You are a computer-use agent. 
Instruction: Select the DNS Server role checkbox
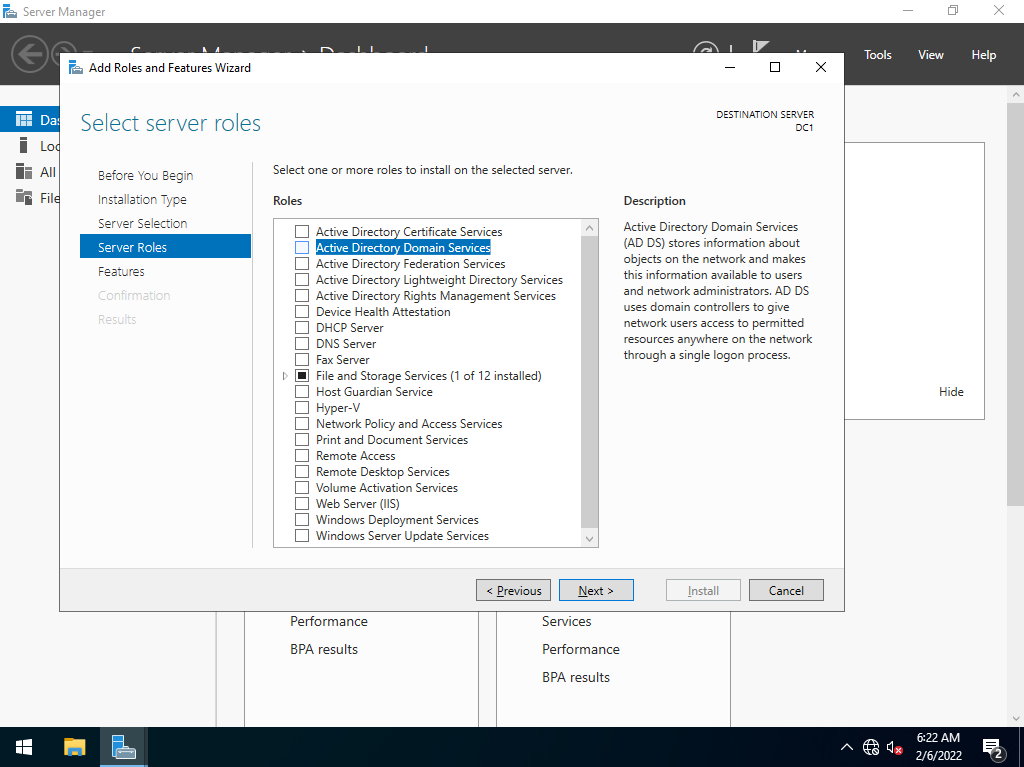(x=302, y=344)
